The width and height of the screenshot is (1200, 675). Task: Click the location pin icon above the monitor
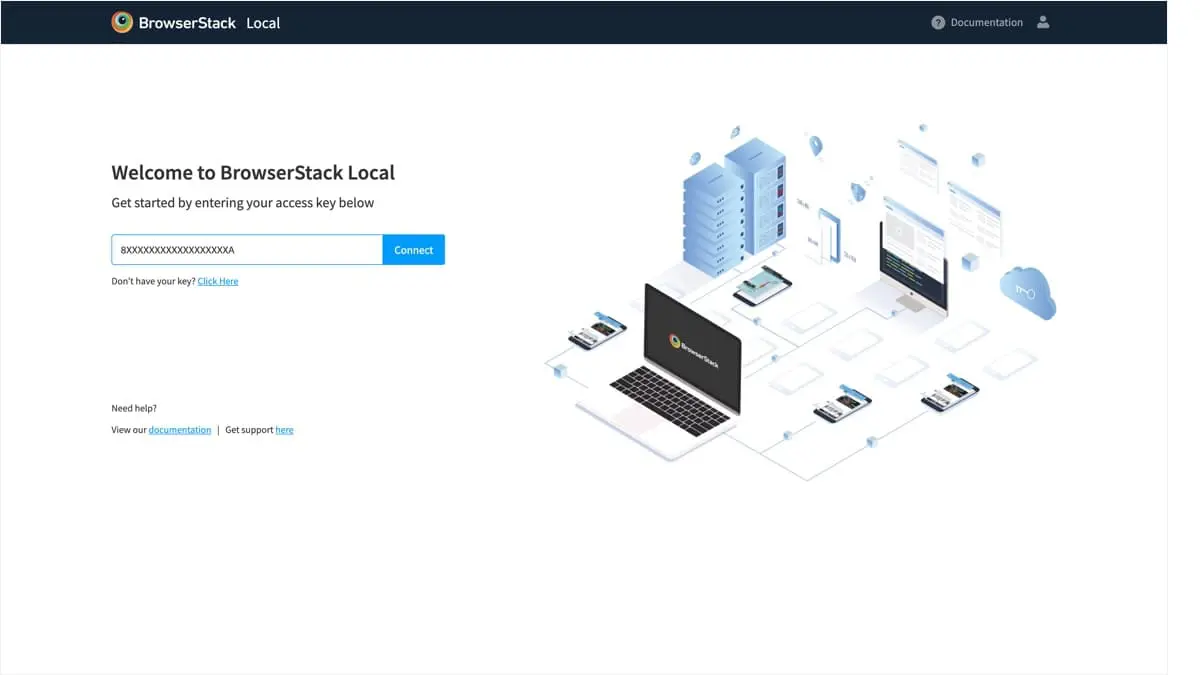point(815,146)
